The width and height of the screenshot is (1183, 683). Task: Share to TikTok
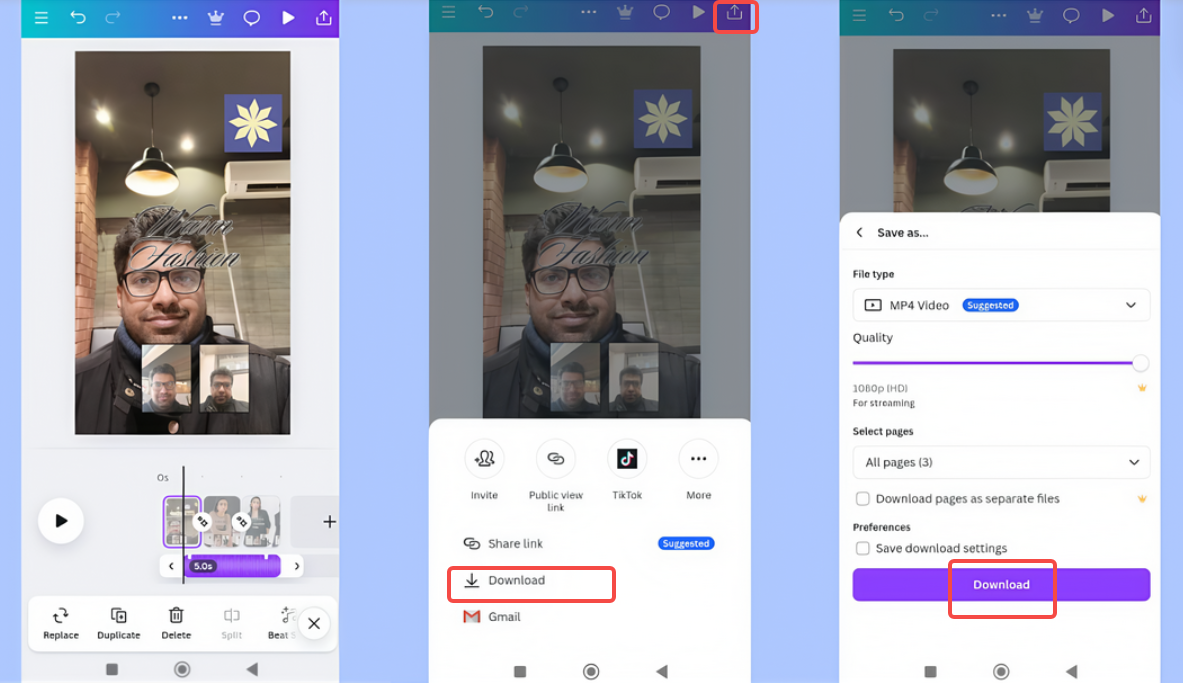627,469
